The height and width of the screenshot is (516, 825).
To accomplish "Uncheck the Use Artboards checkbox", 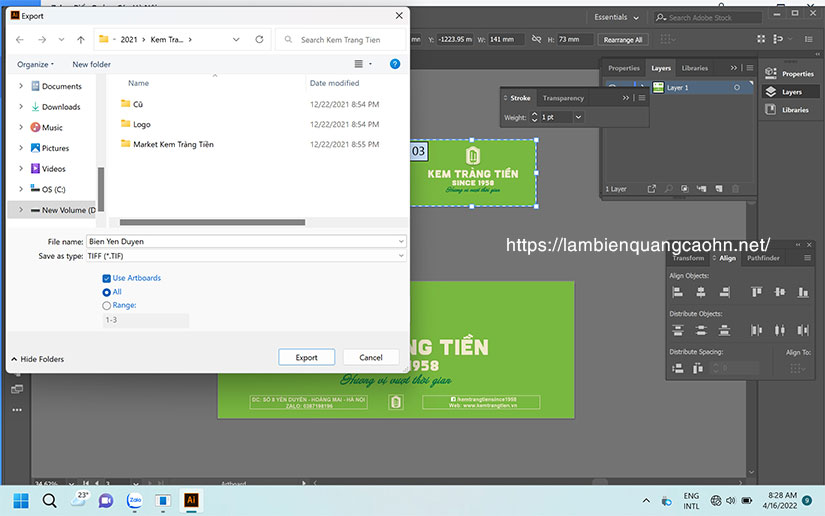I will [107, 278].
